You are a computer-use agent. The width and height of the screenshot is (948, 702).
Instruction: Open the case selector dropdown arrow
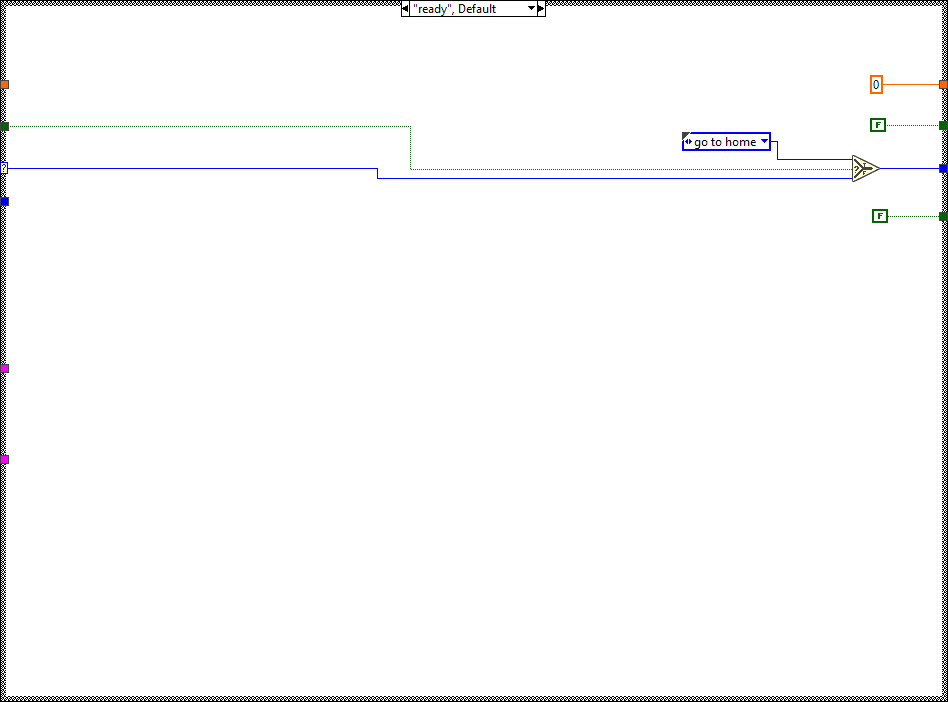531,9
